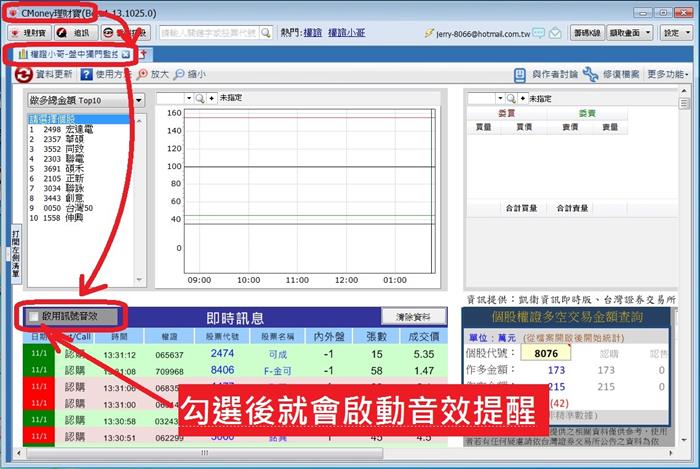Click the vertical scrollbar up arrow at right edge
Screen dimensions: 700x469
[x=684, y=91]
